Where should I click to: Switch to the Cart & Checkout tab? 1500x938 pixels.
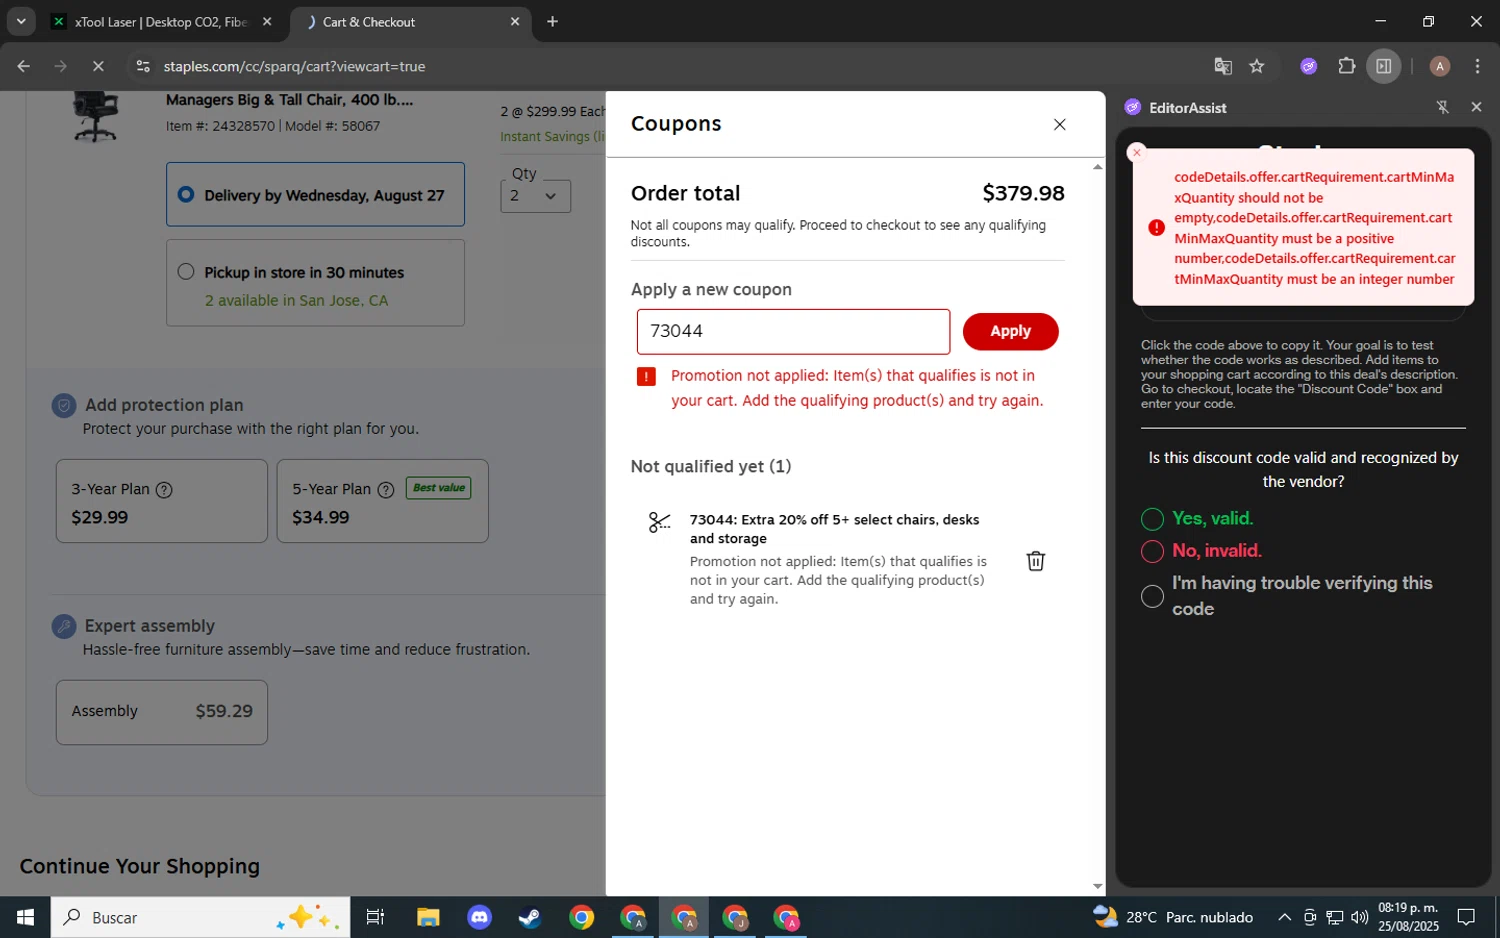(x=410, y=22)
